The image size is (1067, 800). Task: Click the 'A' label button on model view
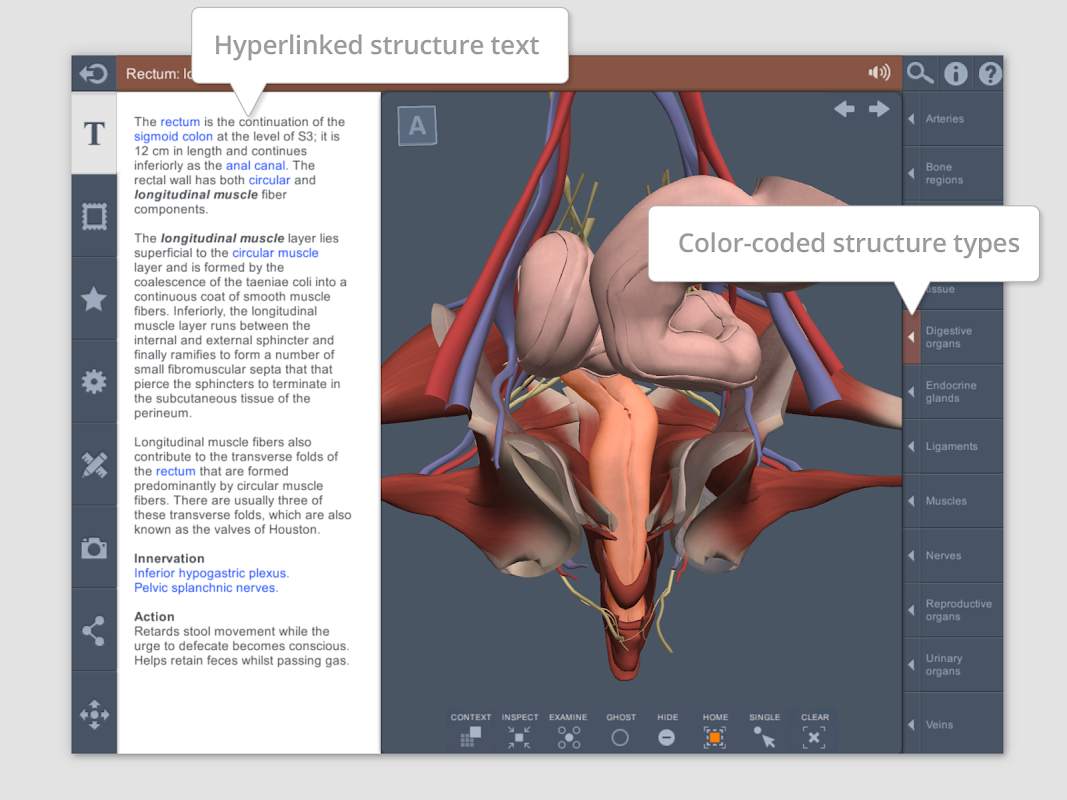(418, 126)
